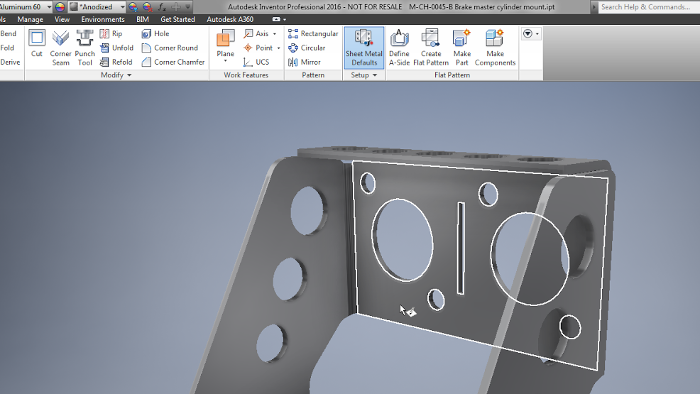The height and width of the screenshot is (394, 700).
Task: Open the Aluminum material dropdown
Action: point(49,7)
